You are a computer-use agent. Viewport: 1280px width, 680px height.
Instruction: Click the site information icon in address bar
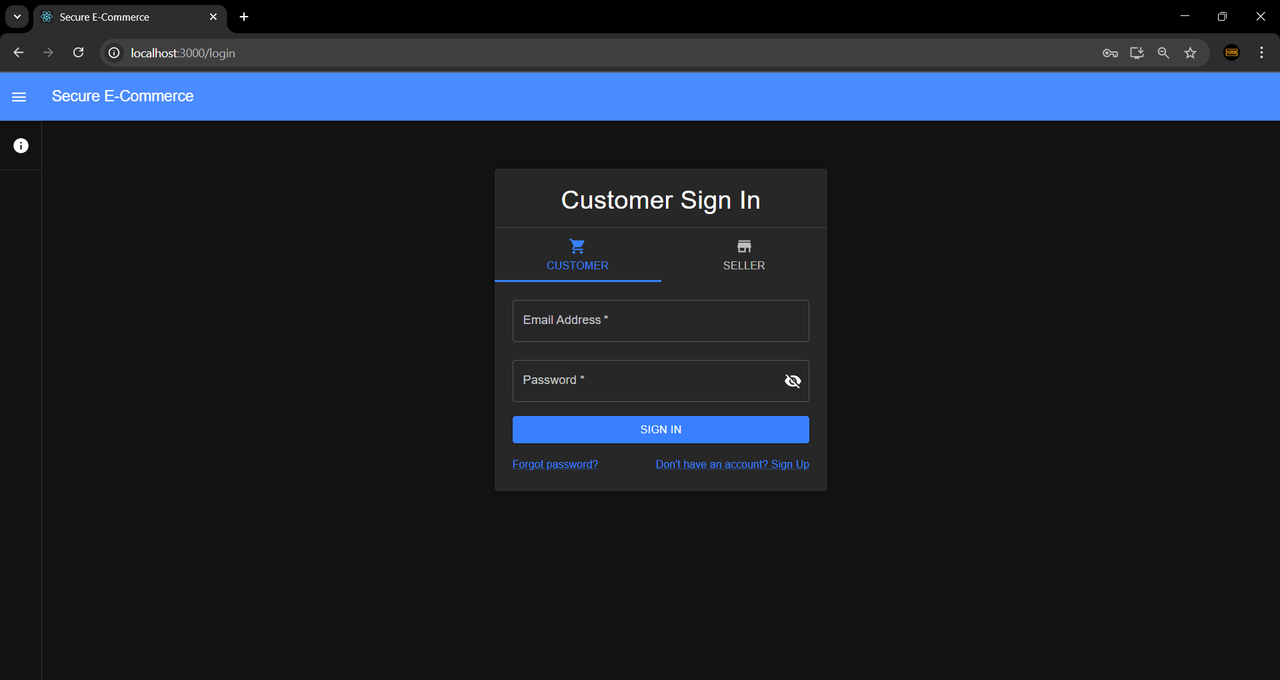(114, 53)
